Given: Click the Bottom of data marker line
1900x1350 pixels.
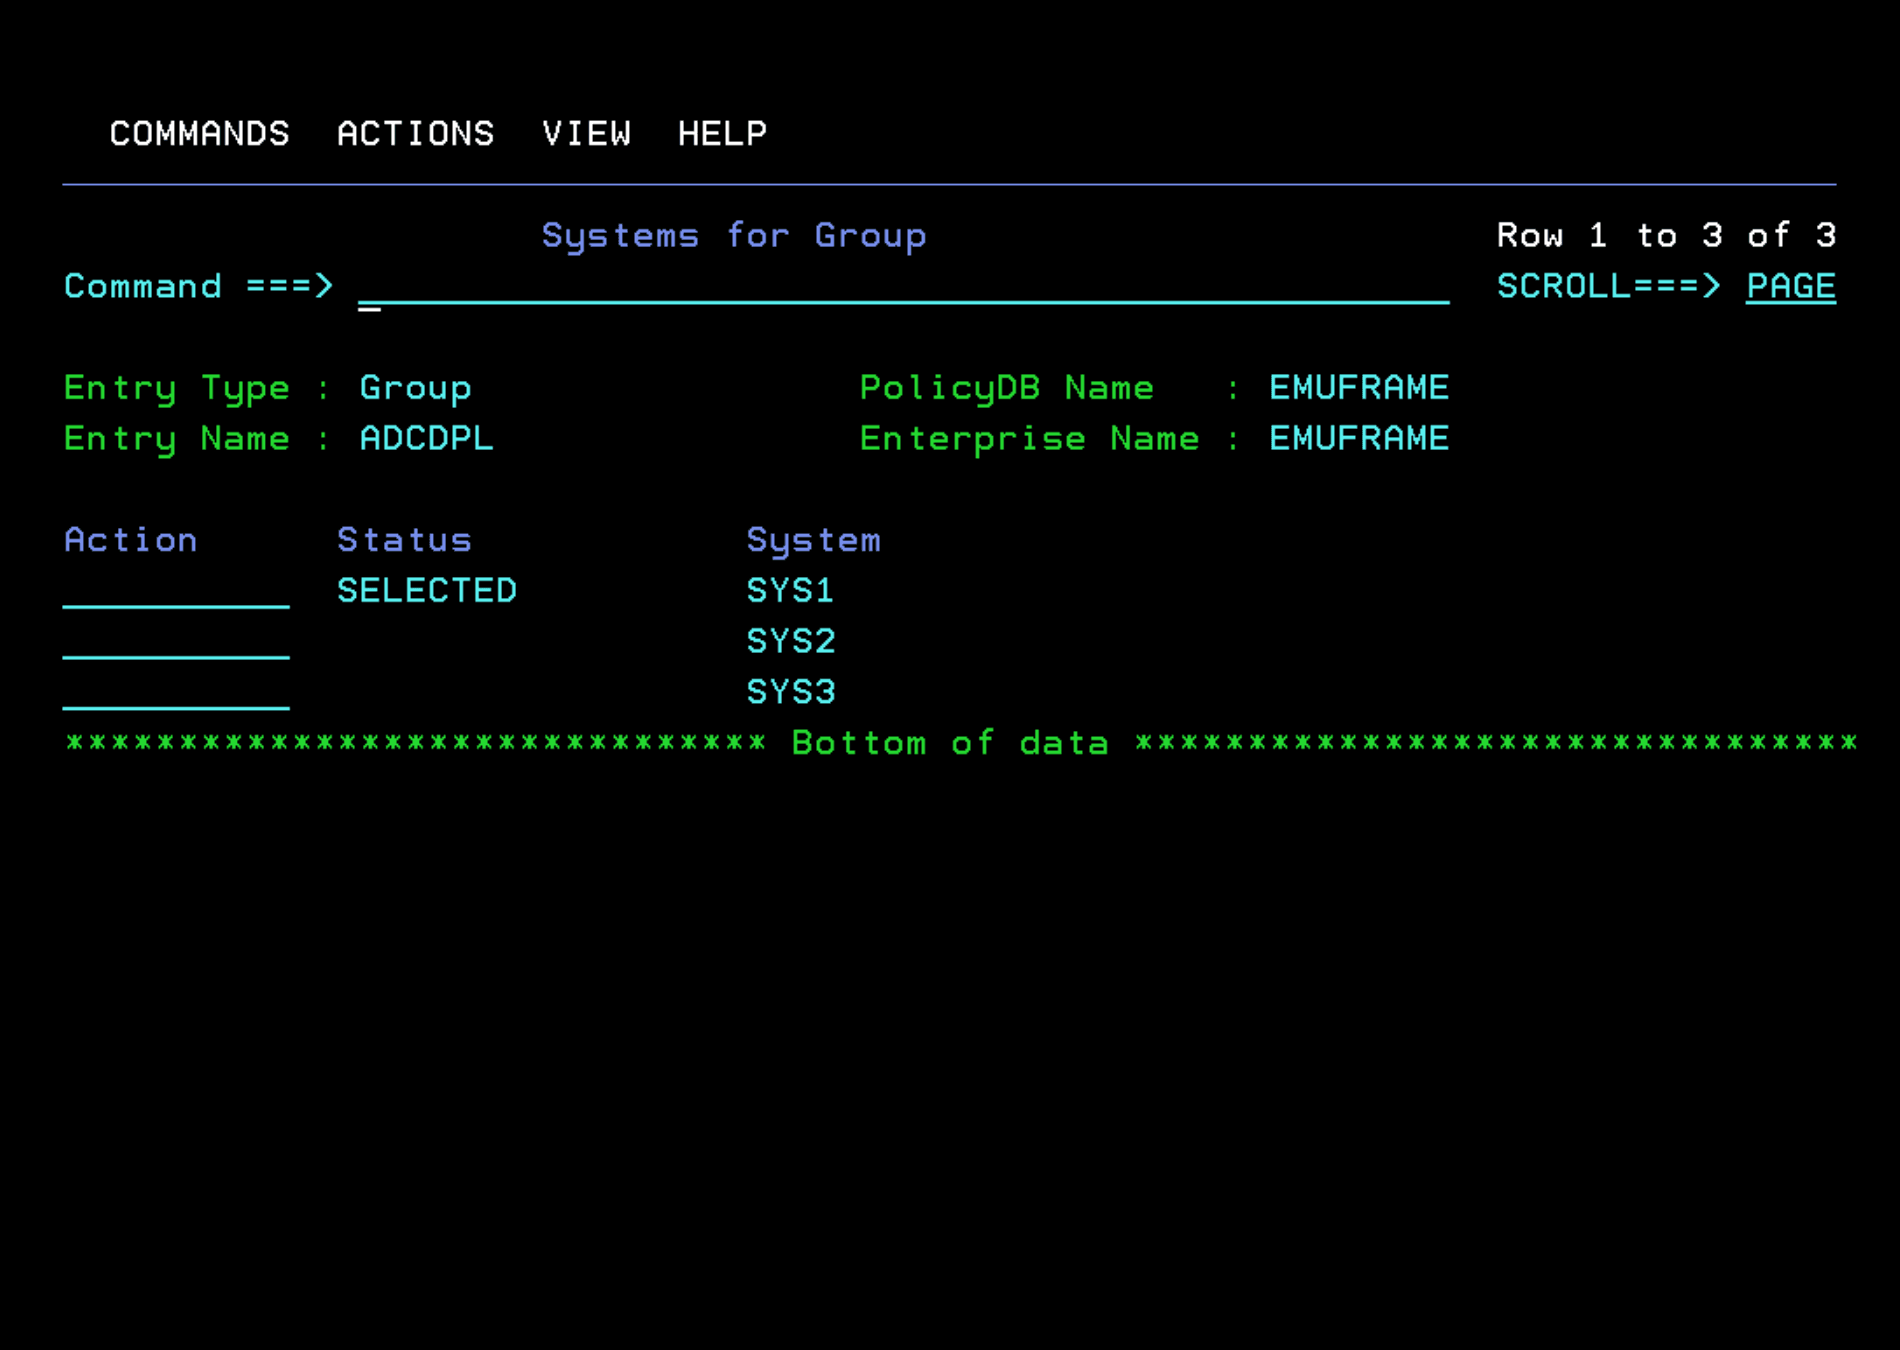Looking at the screenshot, I should [949, 742].
